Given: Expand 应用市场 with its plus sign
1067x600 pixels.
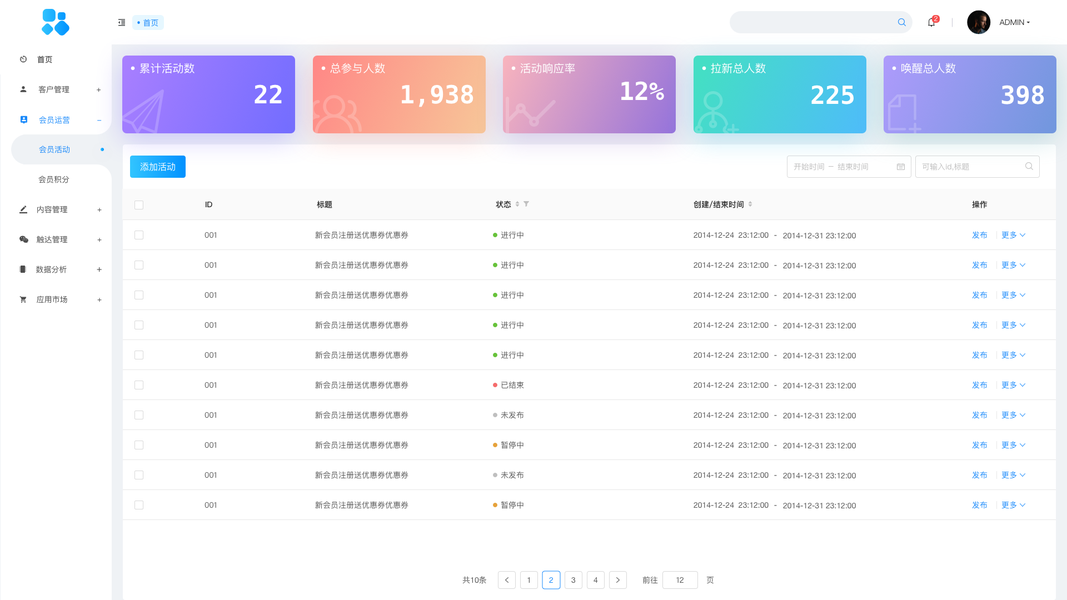Looking at the screenshot, I should (x=99, y=299).
